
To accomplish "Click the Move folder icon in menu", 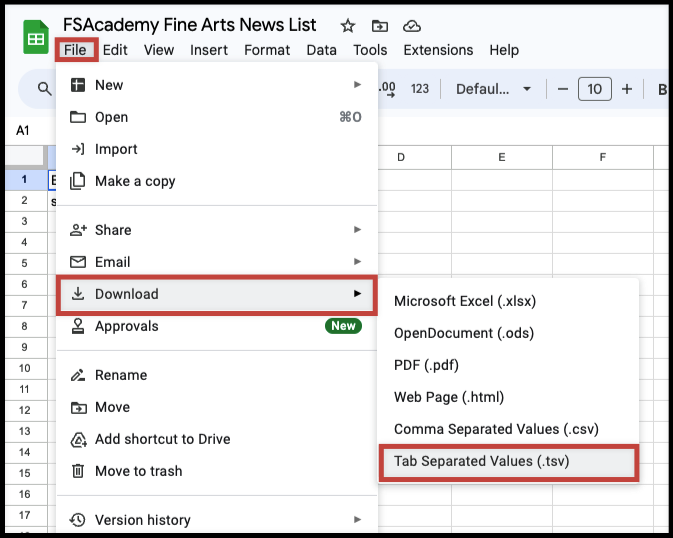I will [78, 407].
